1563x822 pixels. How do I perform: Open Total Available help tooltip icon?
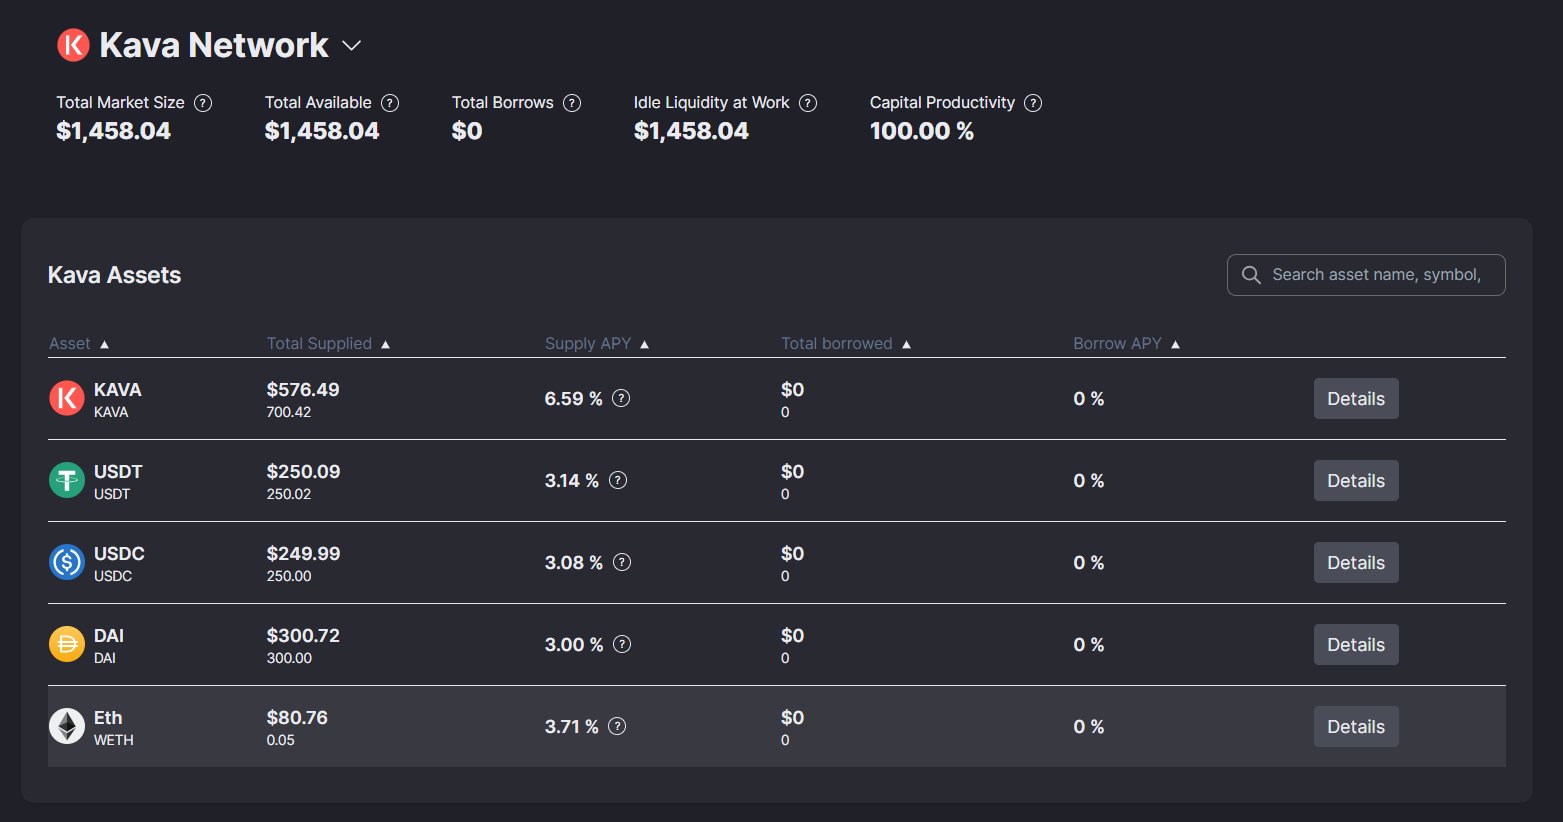tap(390, 103)
